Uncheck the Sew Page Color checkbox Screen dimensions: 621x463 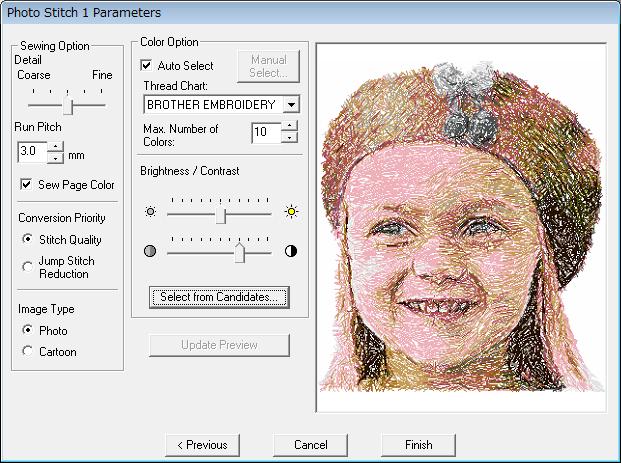(x=26, y=184)
